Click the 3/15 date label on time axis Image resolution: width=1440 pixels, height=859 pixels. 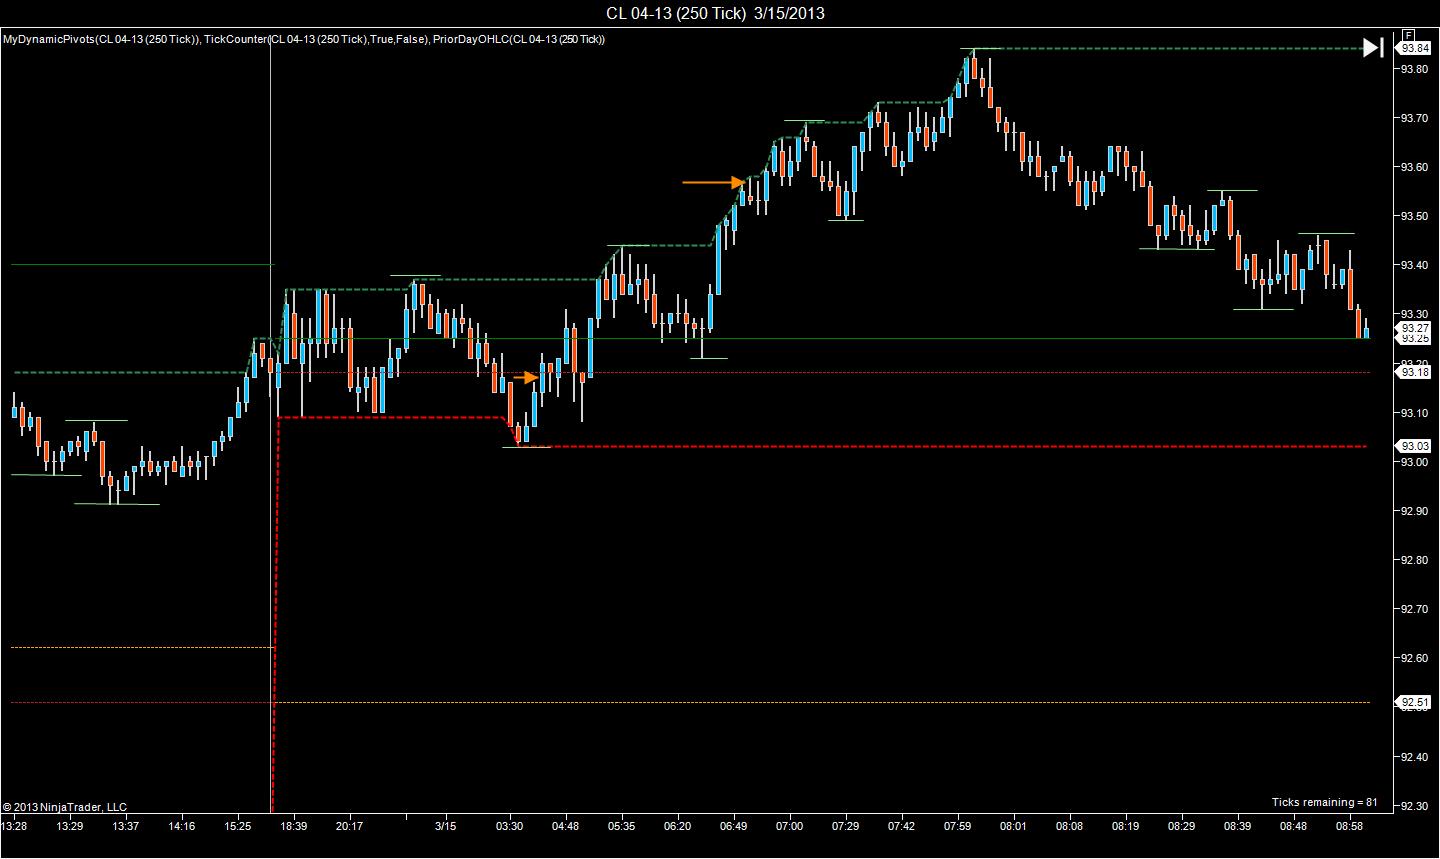coord(446,827)
